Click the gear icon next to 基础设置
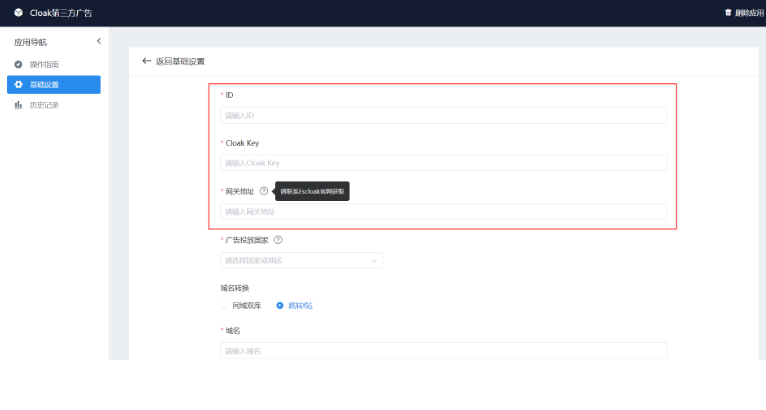The image size is (766, 410). point(18,84)
